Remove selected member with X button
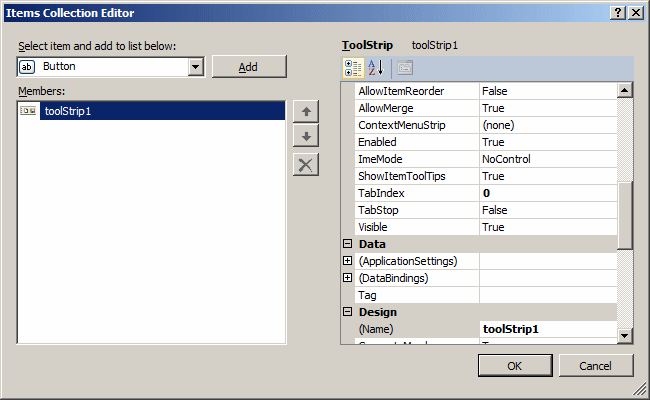 (306, 165)
